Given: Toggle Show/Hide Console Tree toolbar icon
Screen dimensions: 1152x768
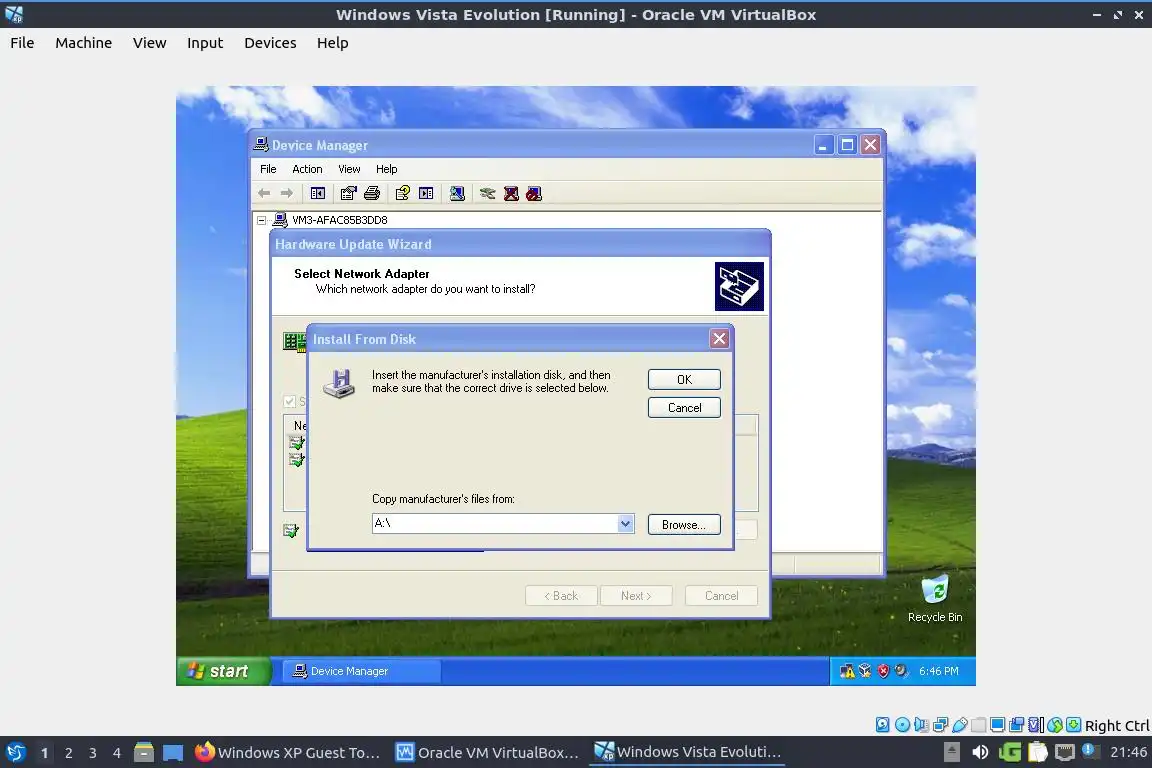Looking at the screenshot, I should click(x=317, y=193).
